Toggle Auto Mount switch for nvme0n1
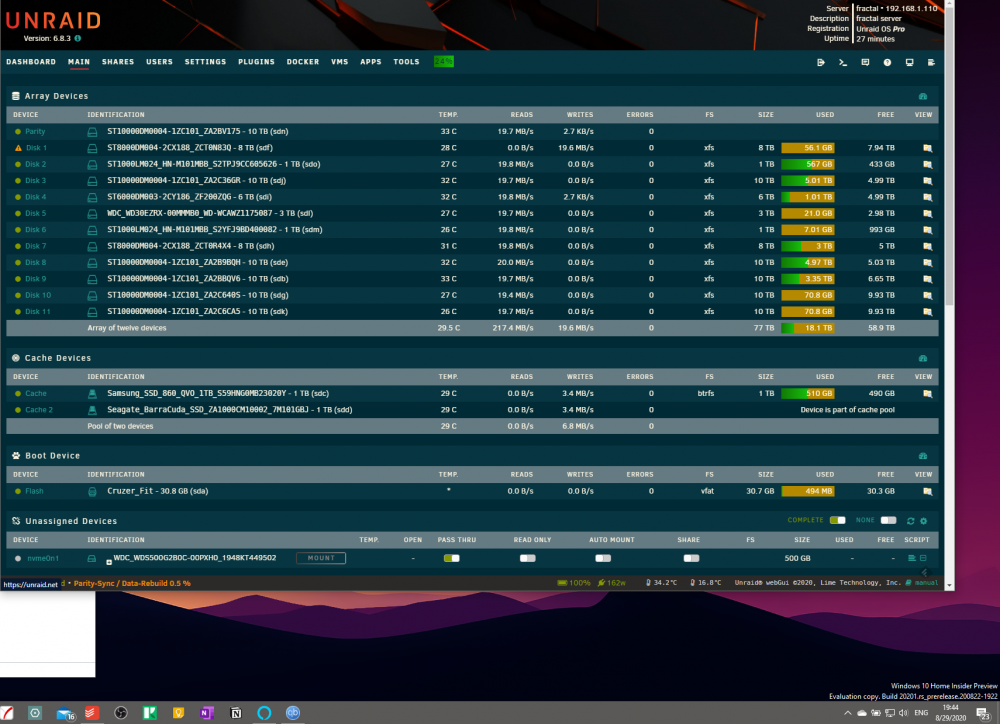This screenshot has width=1000, height=724. click(603, 558)
